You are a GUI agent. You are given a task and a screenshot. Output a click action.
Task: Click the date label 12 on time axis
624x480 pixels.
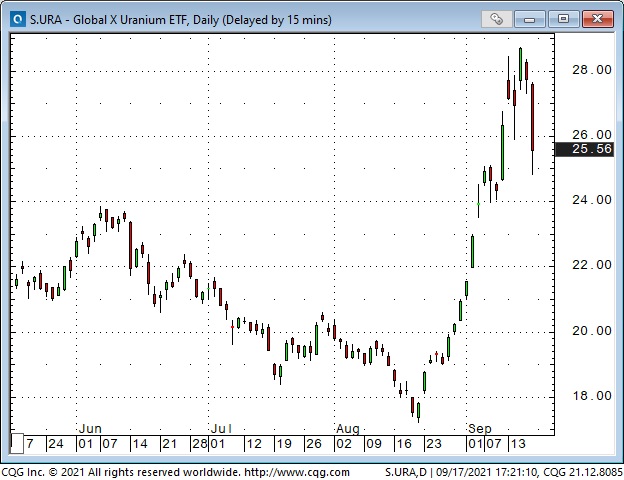coord(254,444)
